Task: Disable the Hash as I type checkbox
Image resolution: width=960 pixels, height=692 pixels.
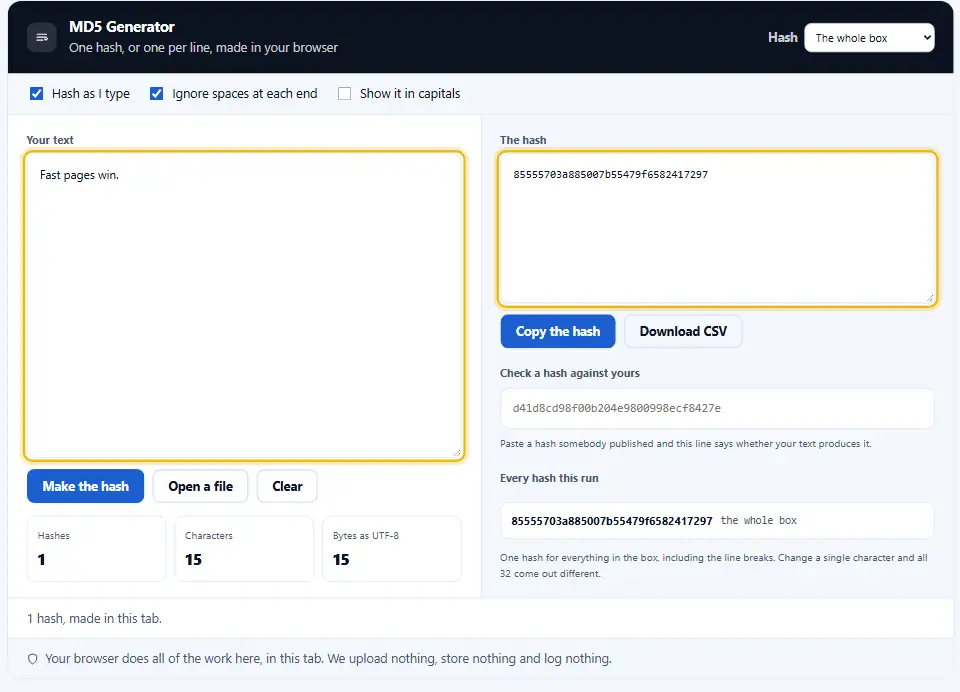Action: pyautogui.click(x=37, y=94)
